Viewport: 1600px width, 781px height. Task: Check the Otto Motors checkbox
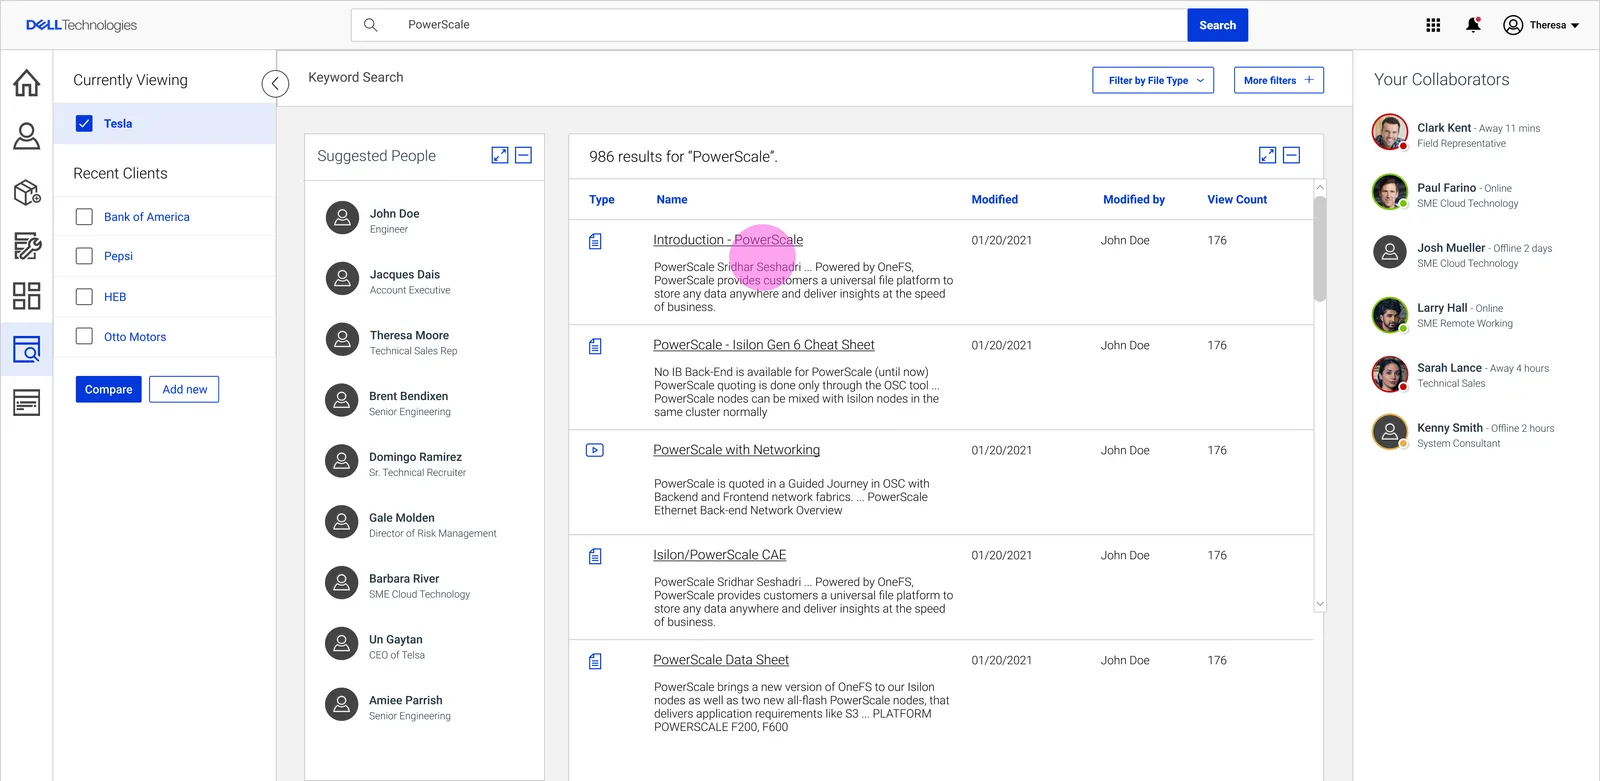tap(84, 336)
